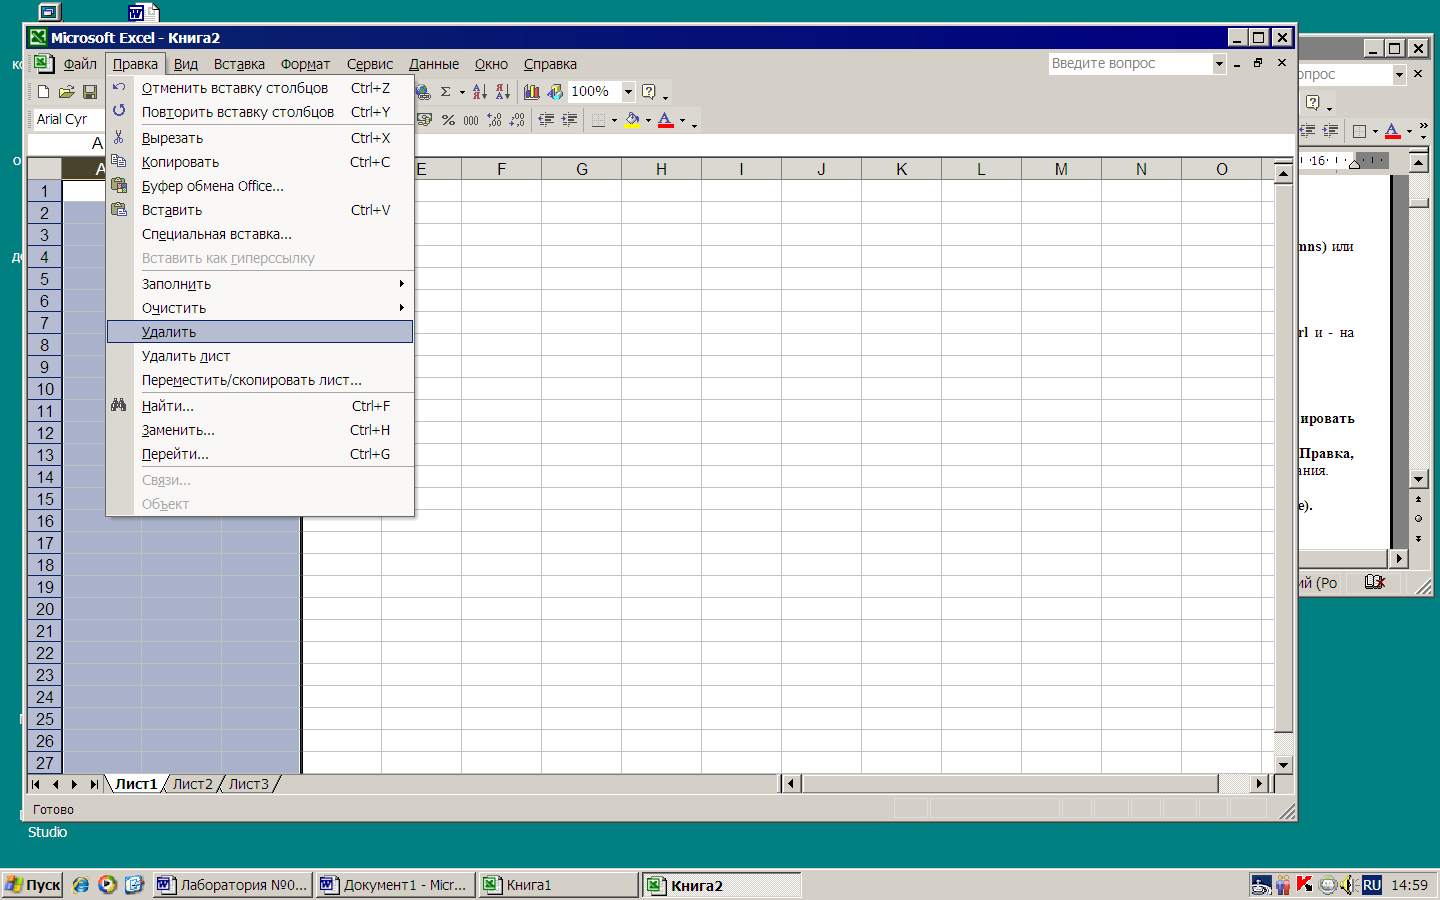Select Отменить вставку столбцов

tap(260, 88)
